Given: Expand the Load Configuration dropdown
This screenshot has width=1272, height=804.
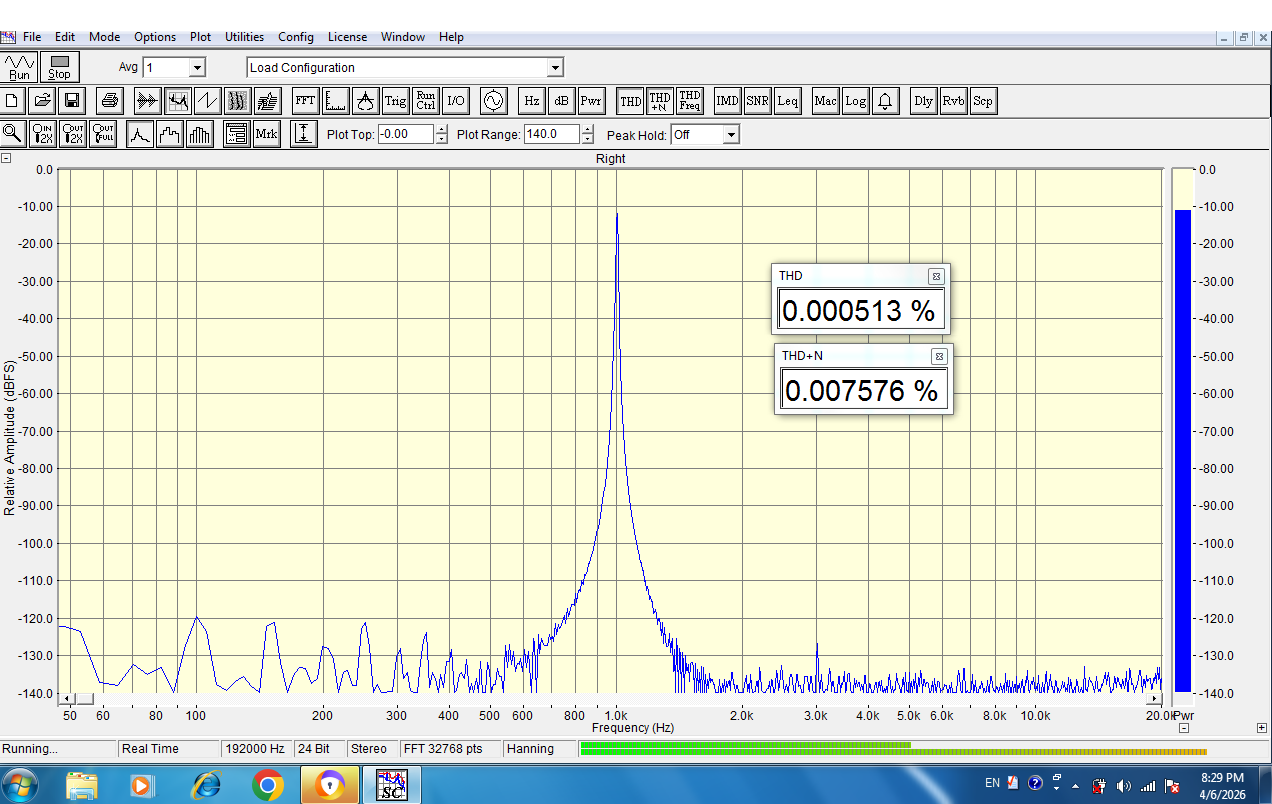Looking at the screenshot, I should [556, 68].
